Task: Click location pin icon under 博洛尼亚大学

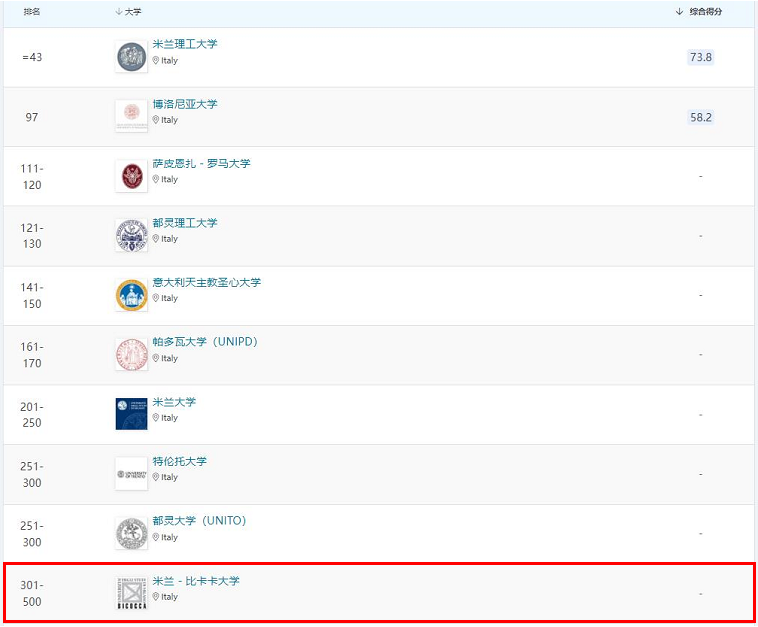Action: click(156, 119)
